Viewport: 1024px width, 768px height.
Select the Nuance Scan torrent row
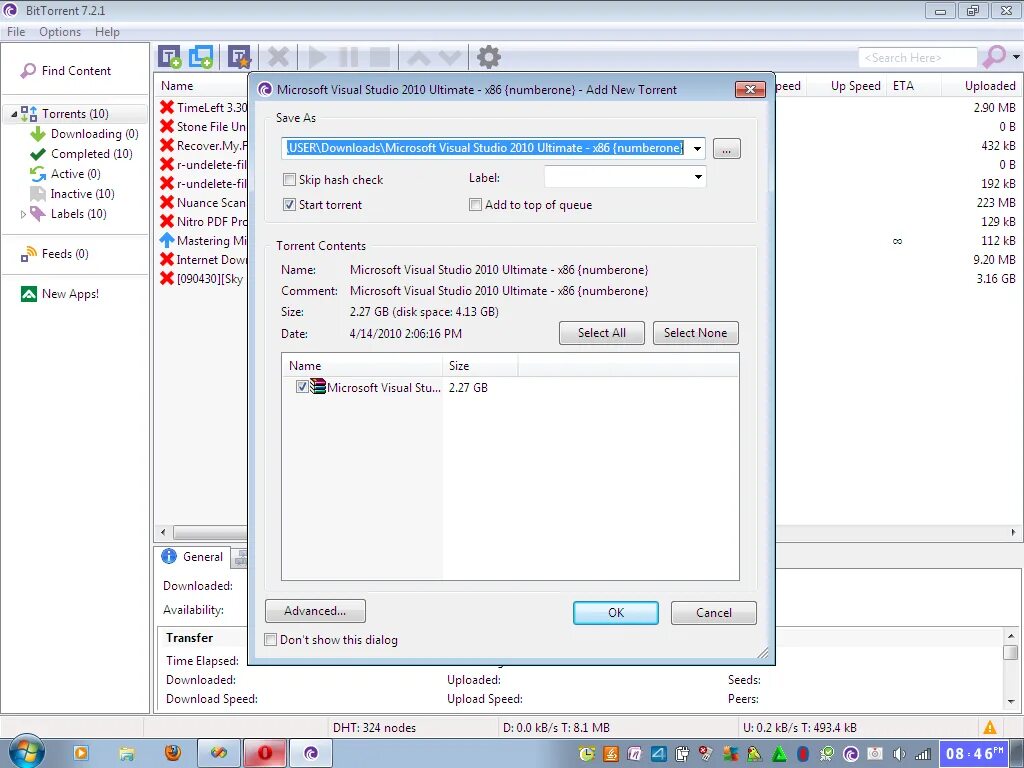[204, 202]
